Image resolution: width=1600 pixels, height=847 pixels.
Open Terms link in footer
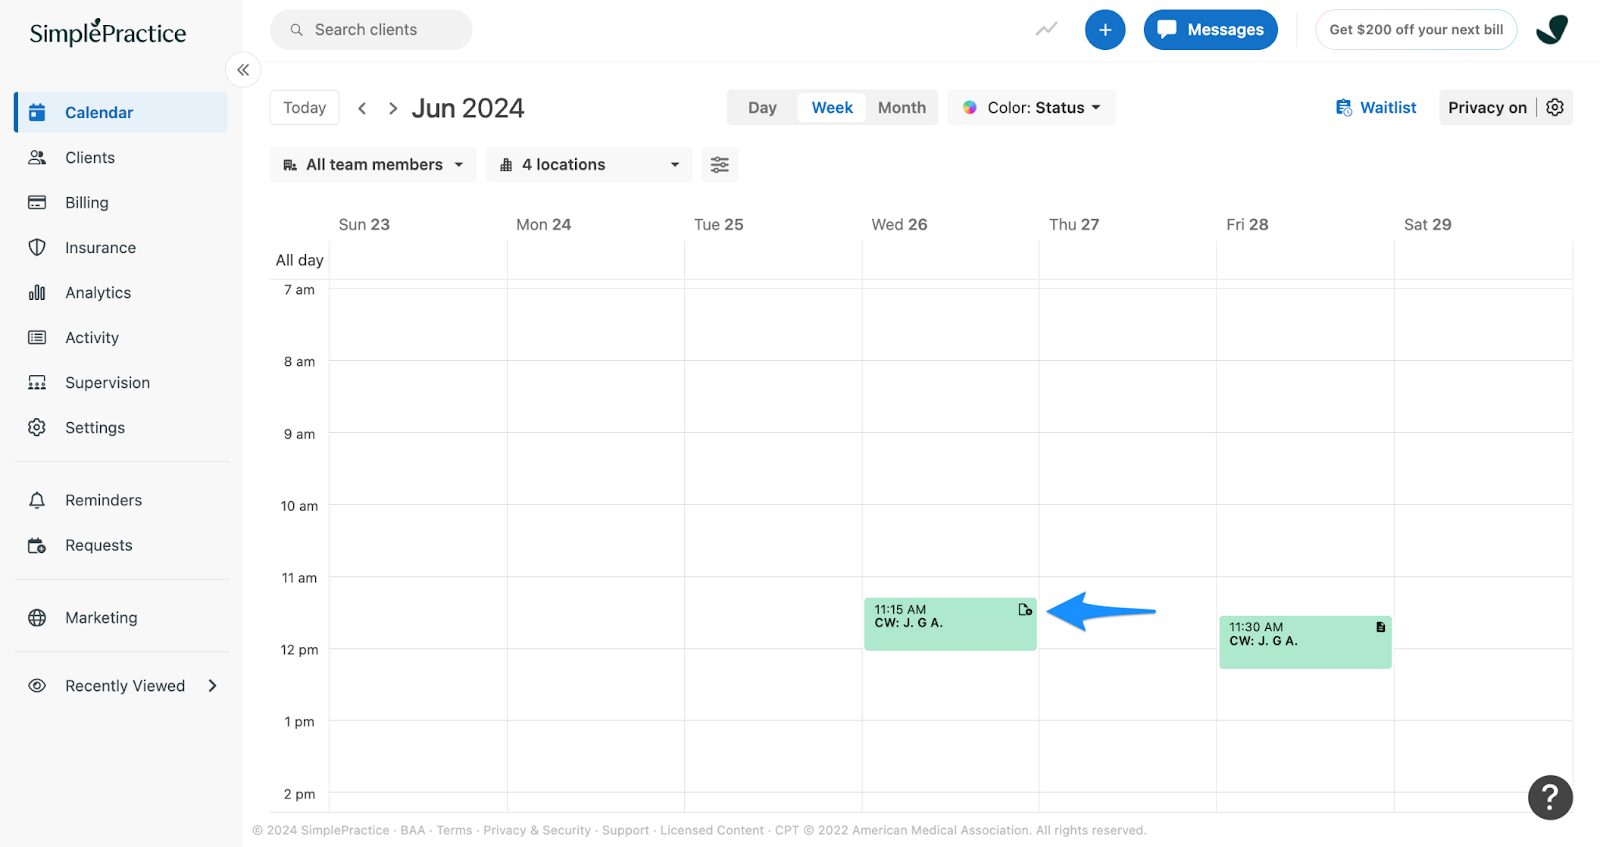click(x=454, y=830)
